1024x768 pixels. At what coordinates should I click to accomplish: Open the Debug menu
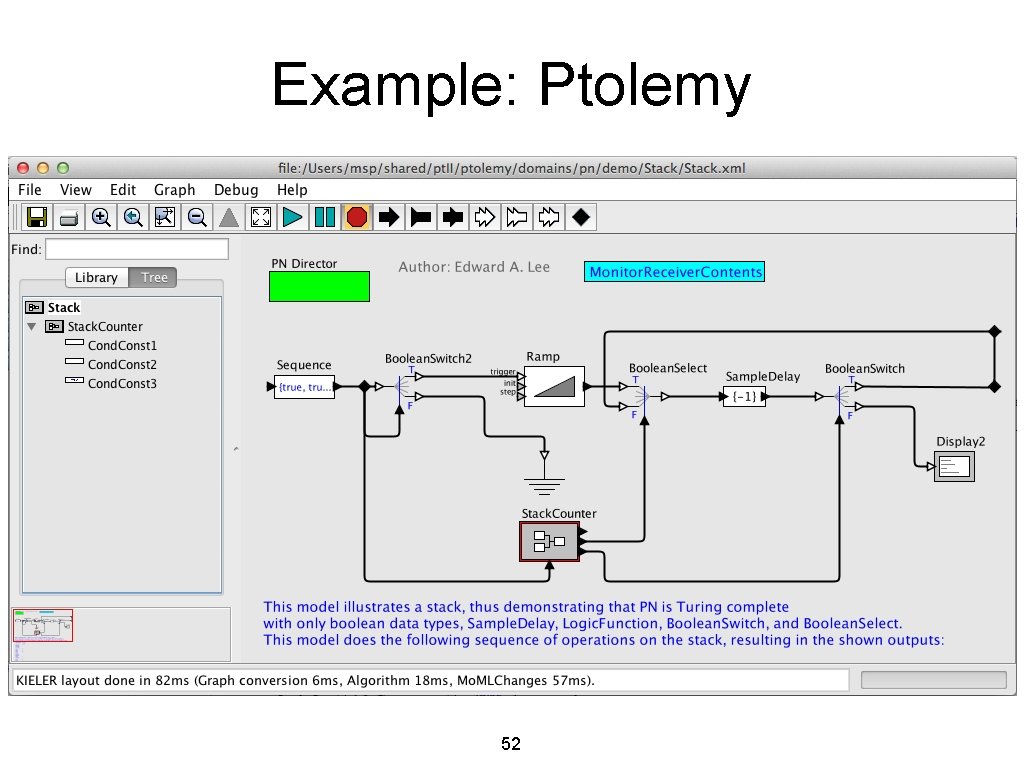point(236,190)
